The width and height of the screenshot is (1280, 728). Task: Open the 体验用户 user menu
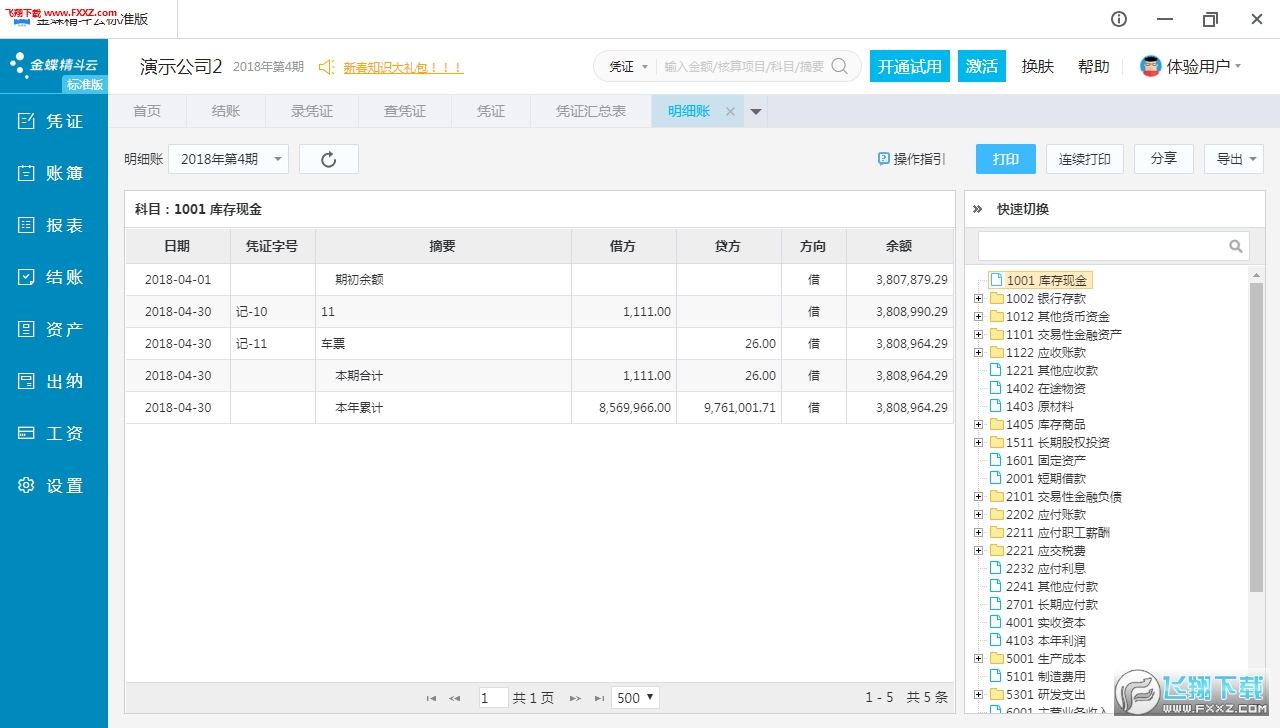point(1203,66)
